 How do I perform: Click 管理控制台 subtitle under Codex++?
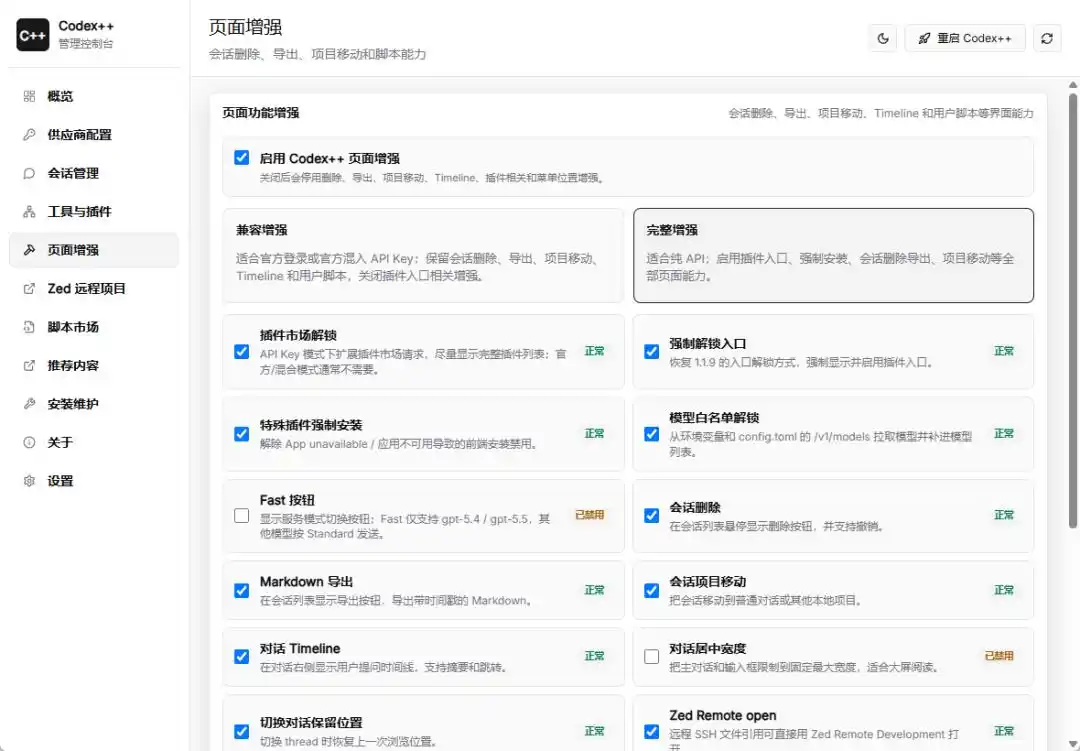86,44
